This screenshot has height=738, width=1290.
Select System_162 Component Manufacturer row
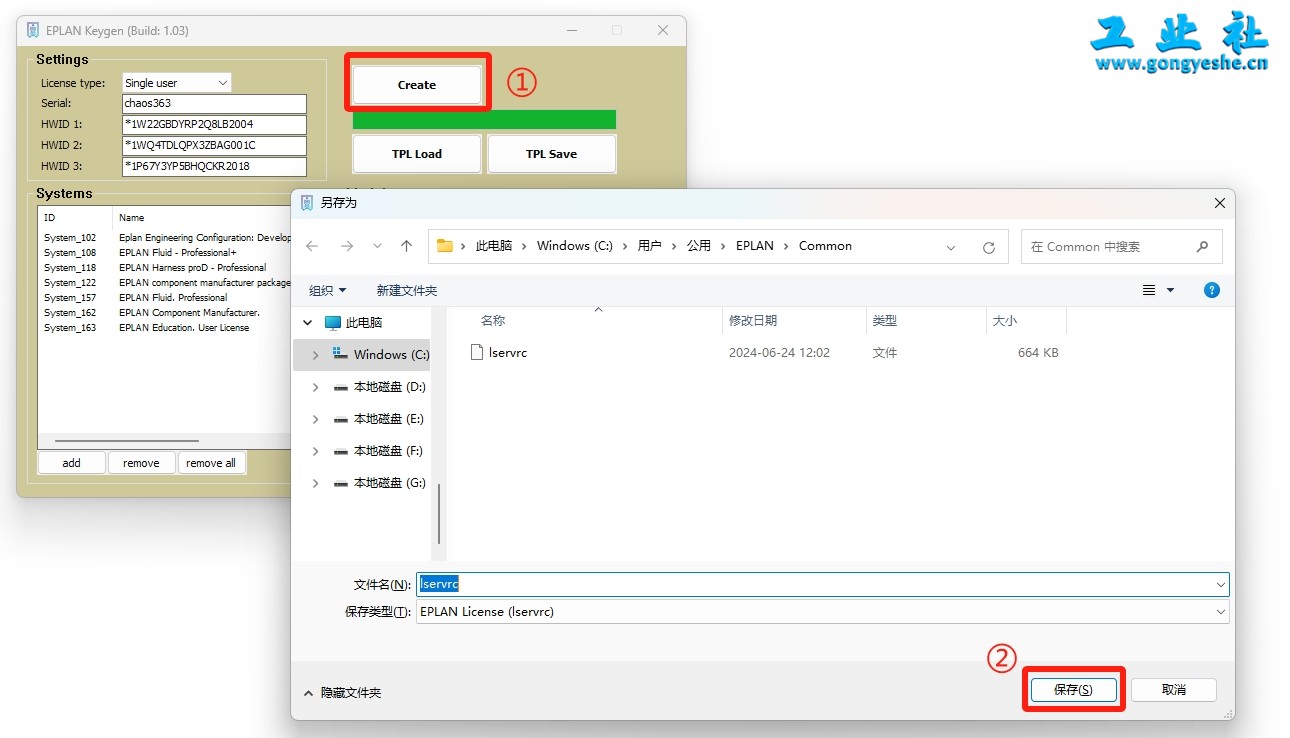(166, 313)
